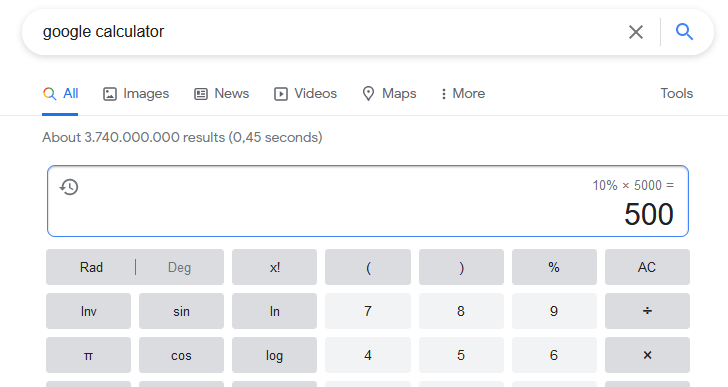
Task: Tap the ln natural log key
Action: click(x=274, y=311)
